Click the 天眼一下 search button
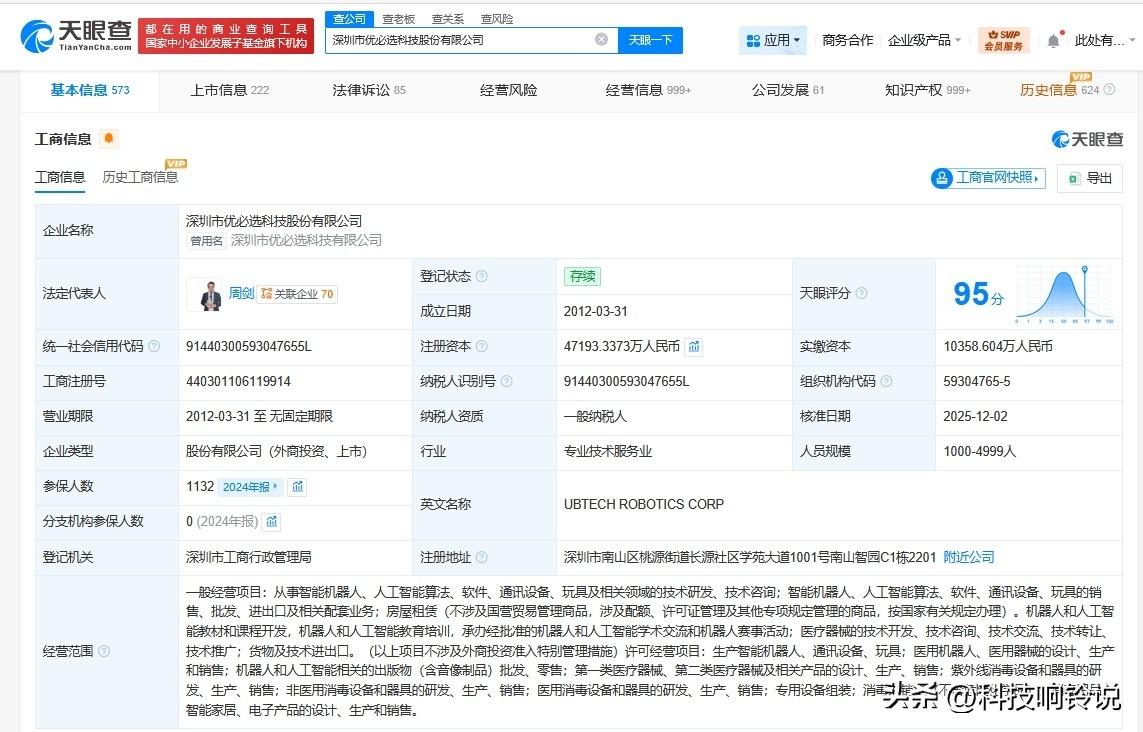The height and width of the screenshot is (732, 1143). pyautogui.click(x=650, y=40)
